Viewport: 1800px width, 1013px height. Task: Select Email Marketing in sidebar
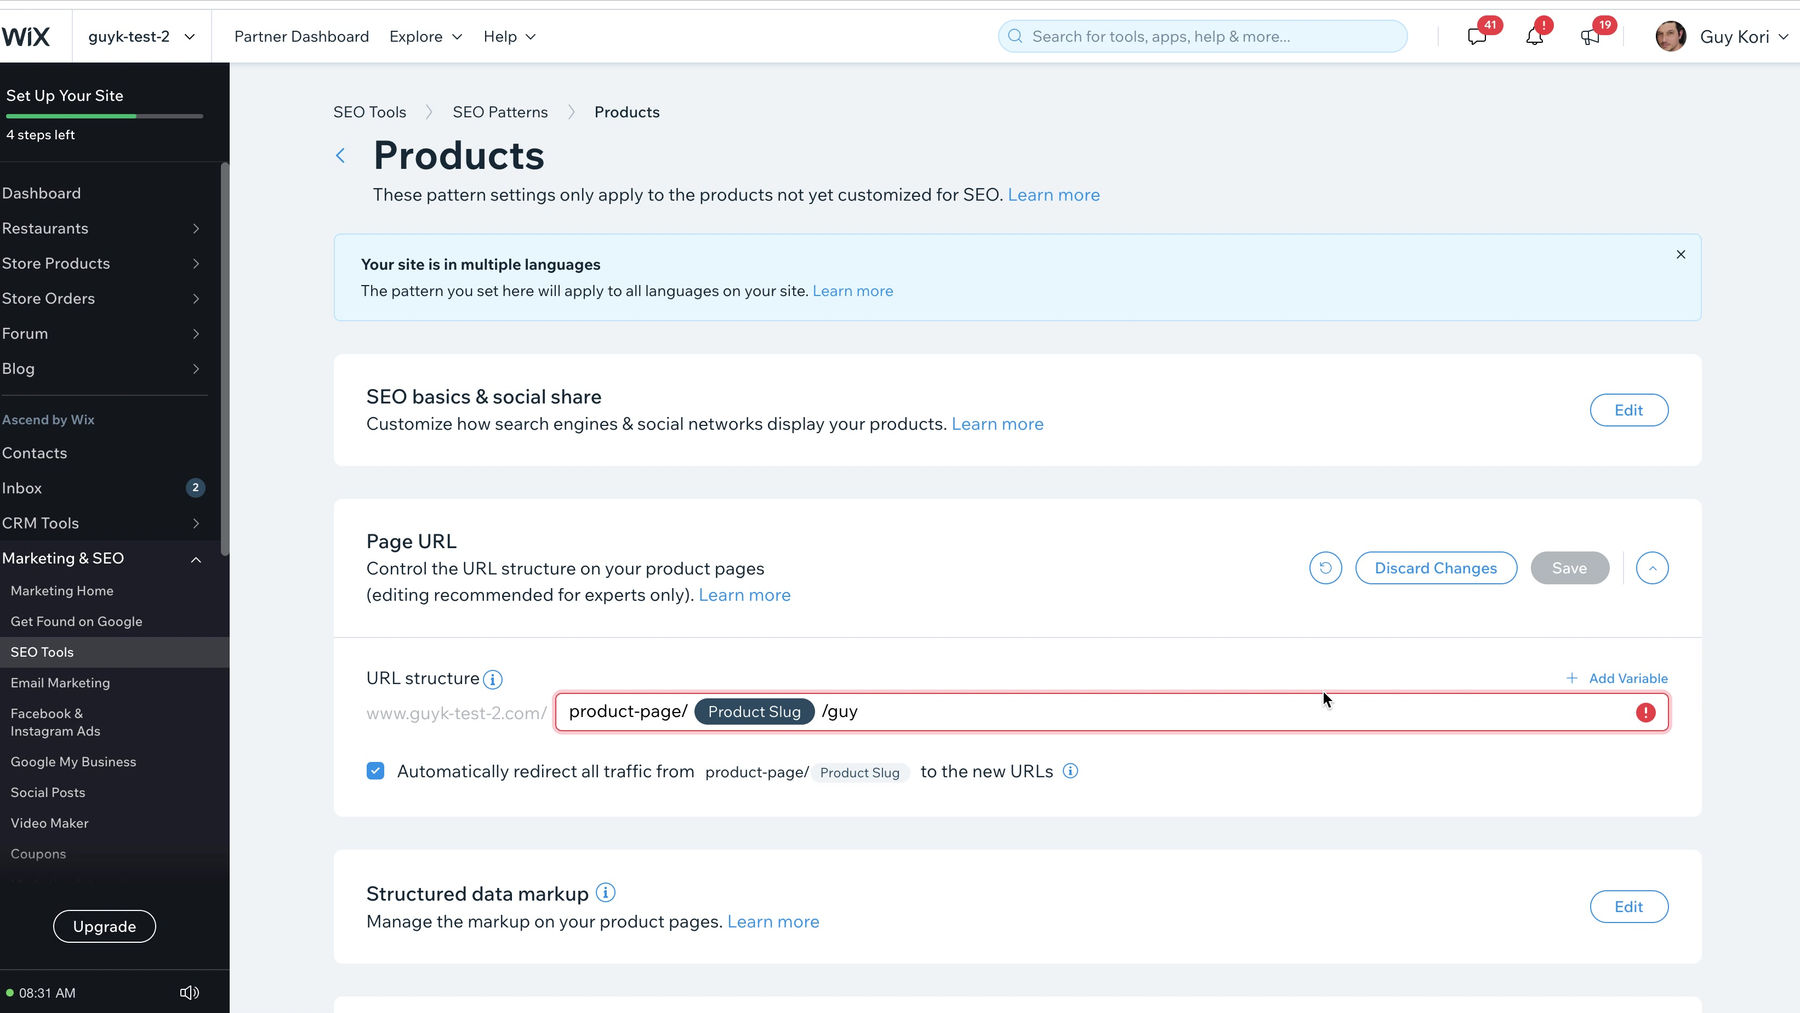tap(60, 683)
